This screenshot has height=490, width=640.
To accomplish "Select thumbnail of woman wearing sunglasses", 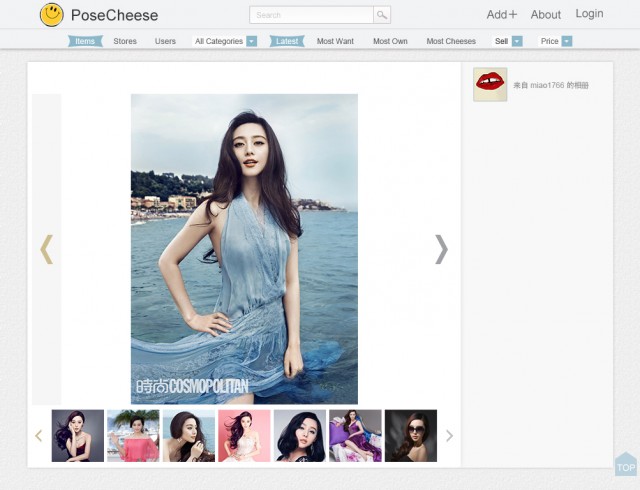I will click(x=411, y=436).
